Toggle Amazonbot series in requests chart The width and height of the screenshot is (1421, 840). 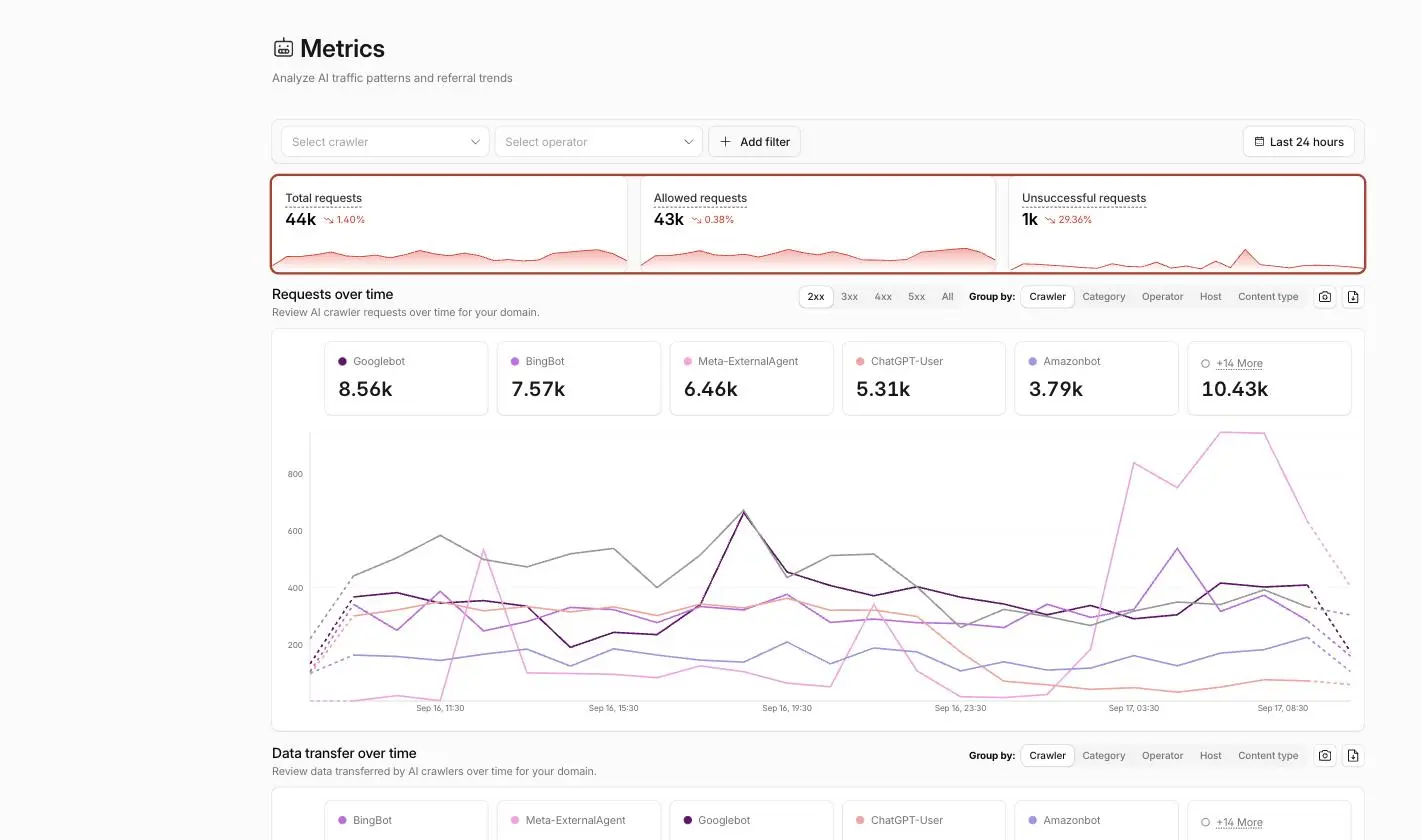1096,378
